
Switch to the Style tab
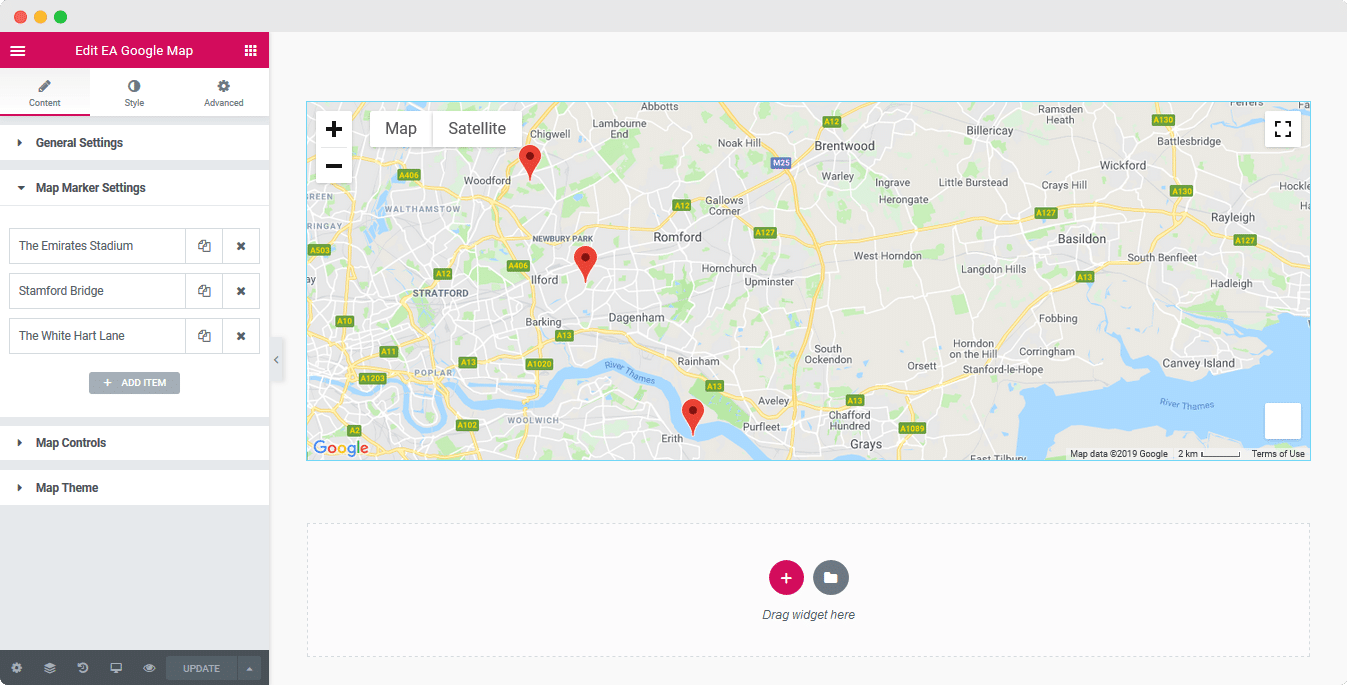(x=134, y=91)
